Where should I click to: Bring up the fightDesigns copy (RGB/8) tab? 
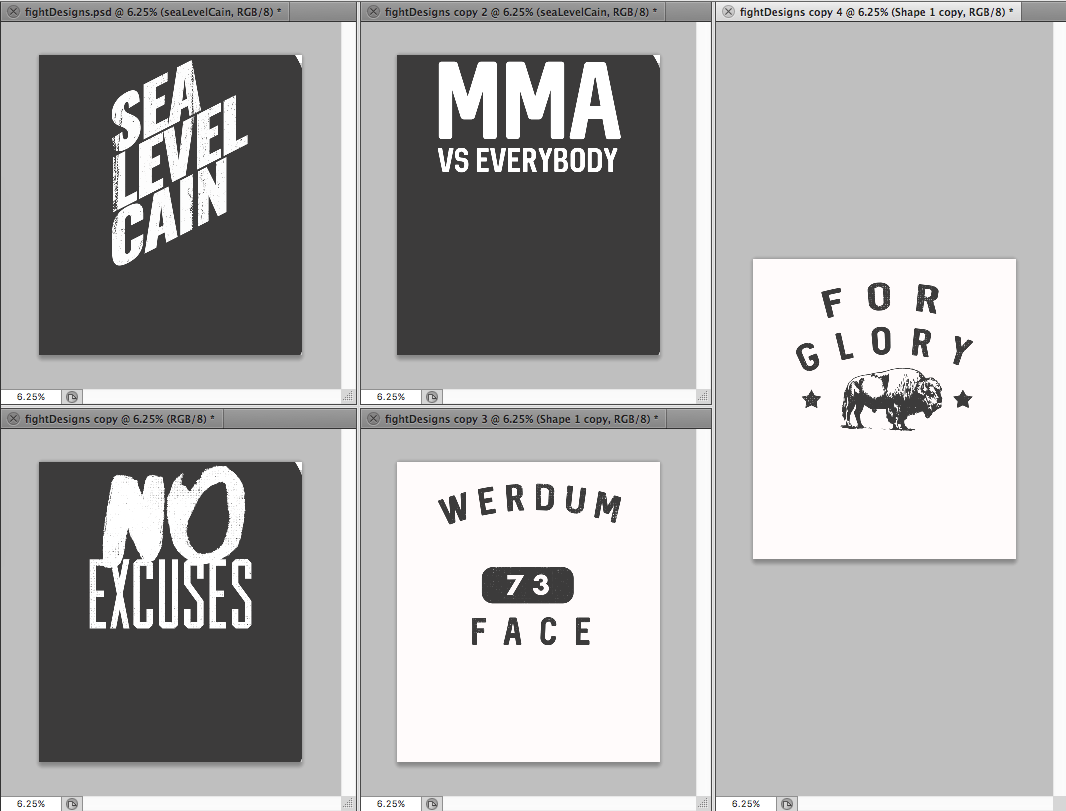click(x=111, y=419)
